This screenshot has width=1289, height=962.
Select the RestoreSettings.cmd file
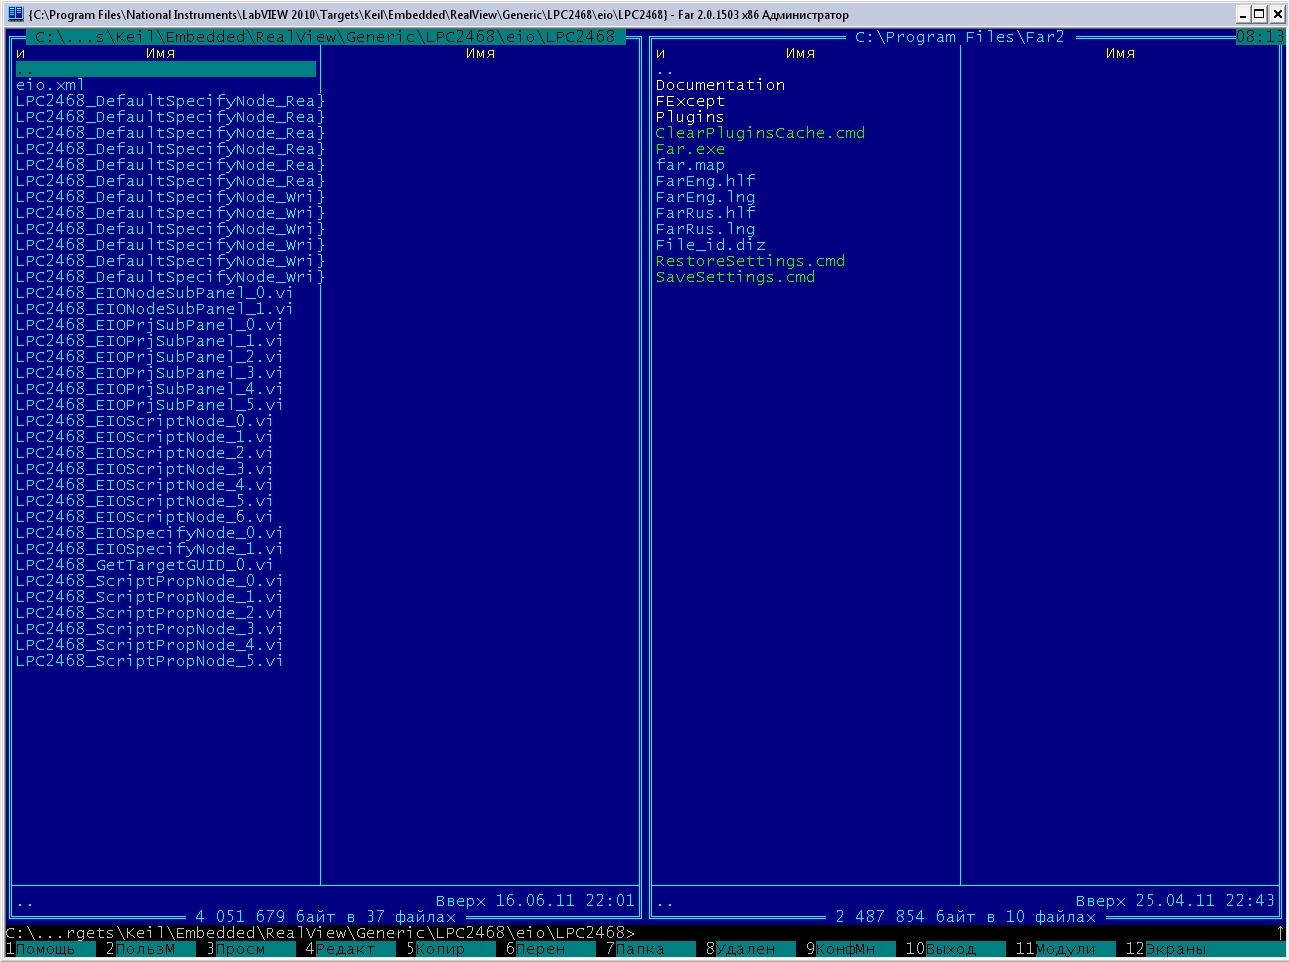(750, 261)
